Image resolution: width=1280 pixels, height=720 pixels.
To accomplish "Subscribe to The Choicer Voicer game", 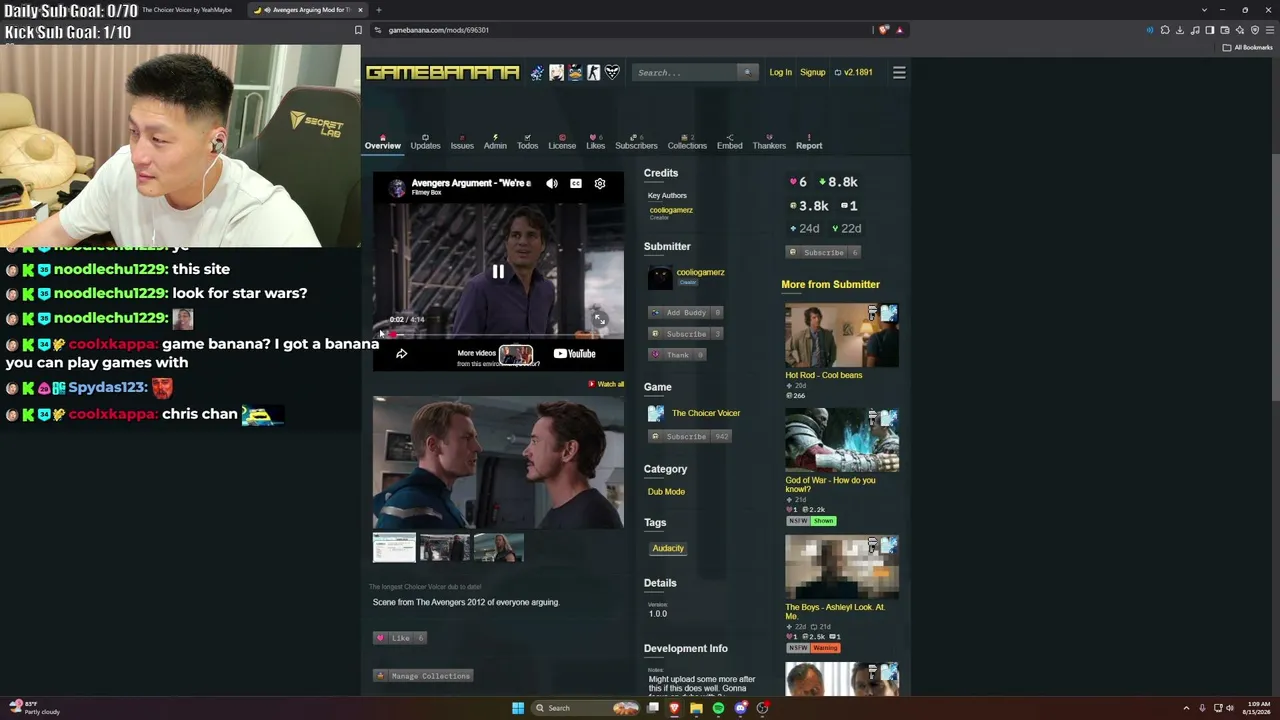I will coord(689,436).
